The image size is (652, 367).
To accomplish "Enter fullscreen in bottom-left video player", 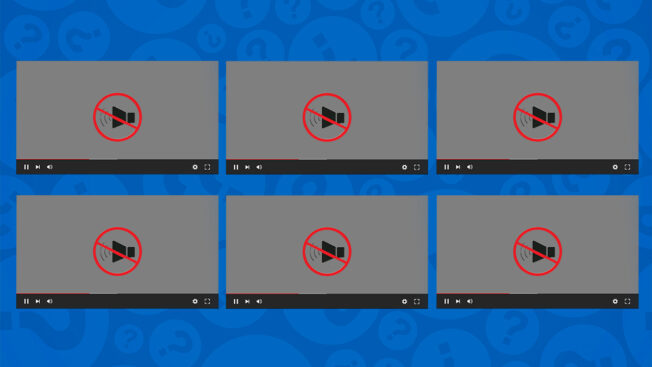I will (207, 301).
